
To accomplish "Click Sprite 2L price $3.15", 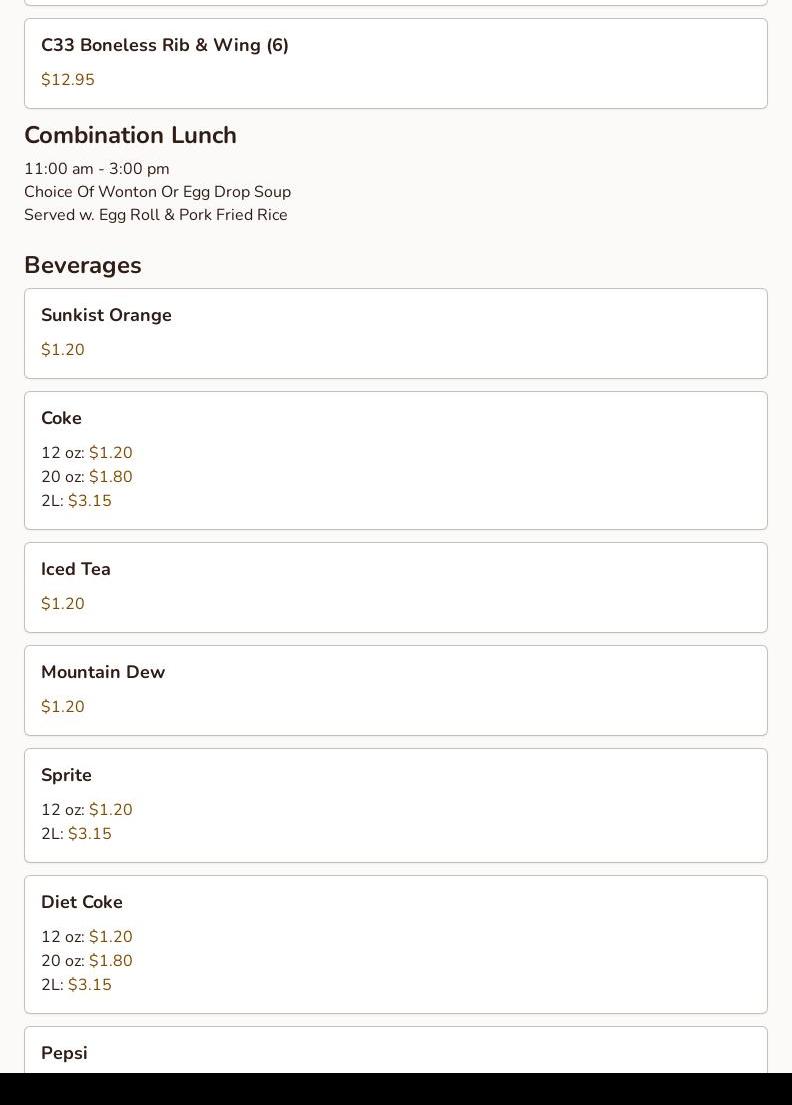I will coord(89,834).
